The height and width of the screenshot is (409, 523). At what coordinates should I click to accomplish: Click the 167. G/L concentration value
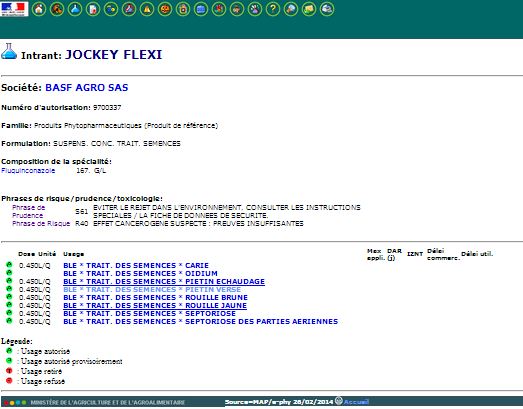91,170
